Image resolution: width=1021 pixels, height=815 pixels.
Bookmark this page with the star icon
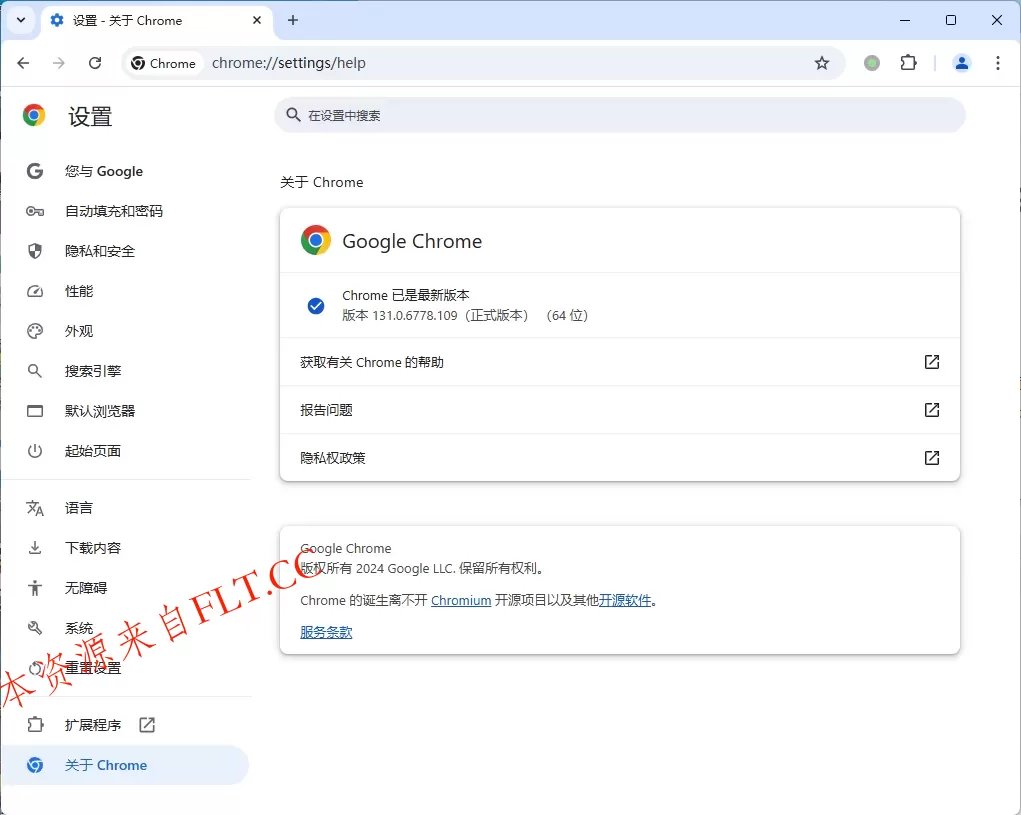[x=822, y=63]
